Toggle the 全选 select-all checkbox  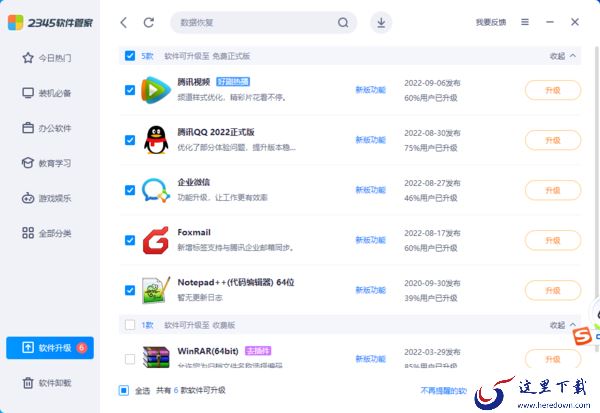(x=124, y=390)
